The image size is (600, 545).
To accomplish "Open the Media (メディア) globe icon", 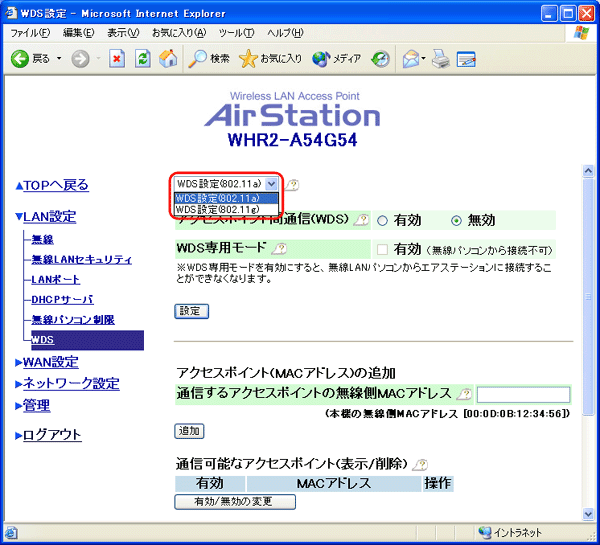I will pyautogui.click(x=321, y=59).
